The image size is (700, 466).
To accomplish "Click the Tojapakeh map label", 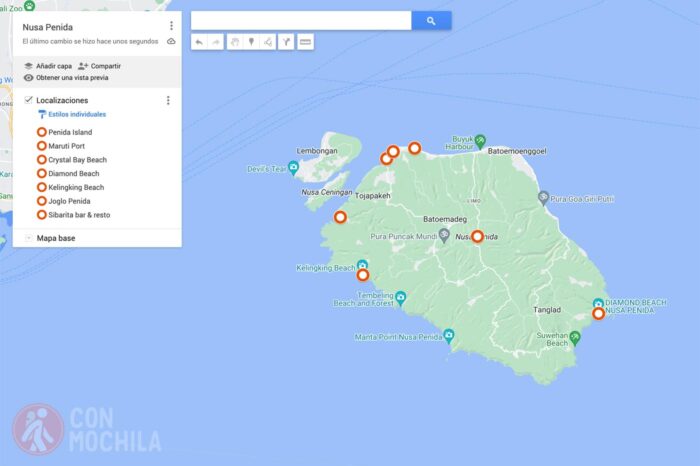I will coord(373,196).
